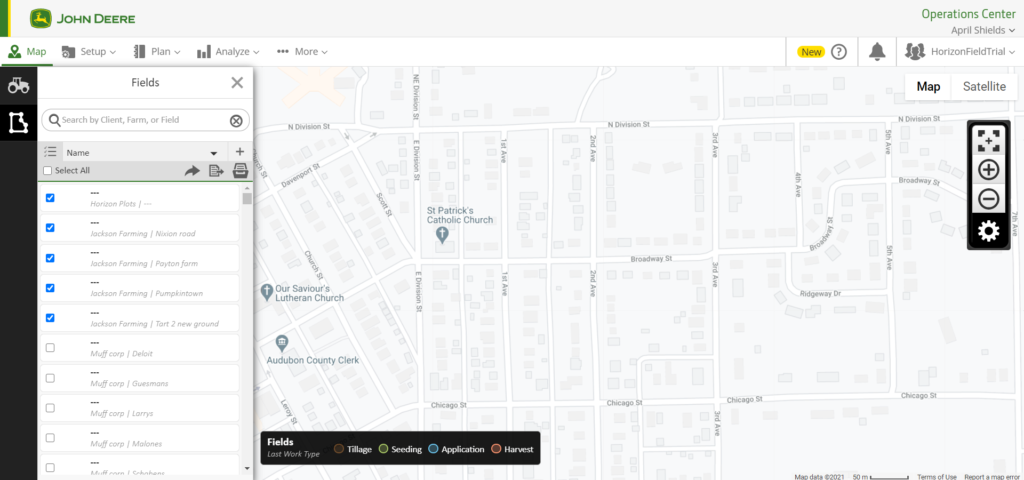Viewport: 1024px width, 480px height.
Task: Click the Analyze bar chart icon
Action: click(x=203, y=52)
